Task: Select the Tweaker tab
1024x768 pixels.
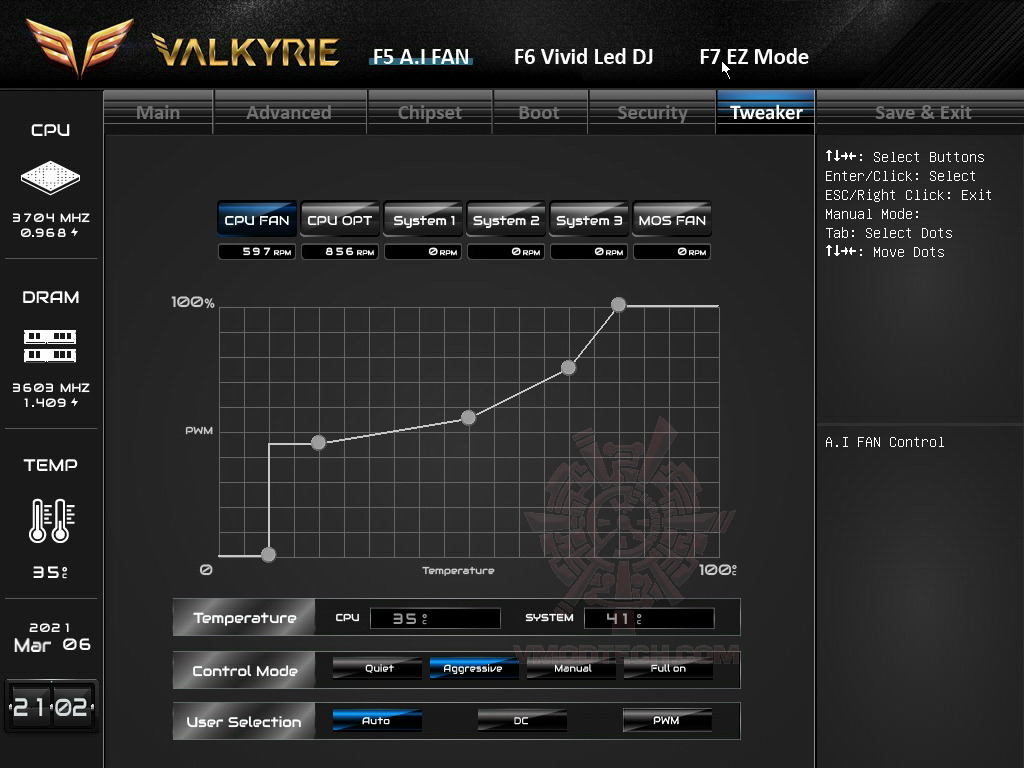Action: 766,112
